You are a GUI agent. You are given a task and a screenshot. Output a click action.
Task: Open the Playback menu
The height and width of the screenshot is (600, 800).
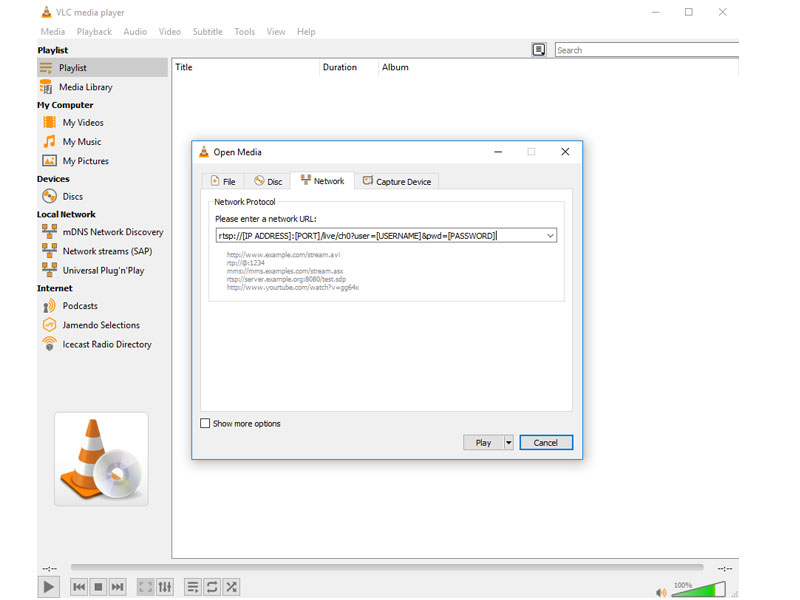coord(94,32)
